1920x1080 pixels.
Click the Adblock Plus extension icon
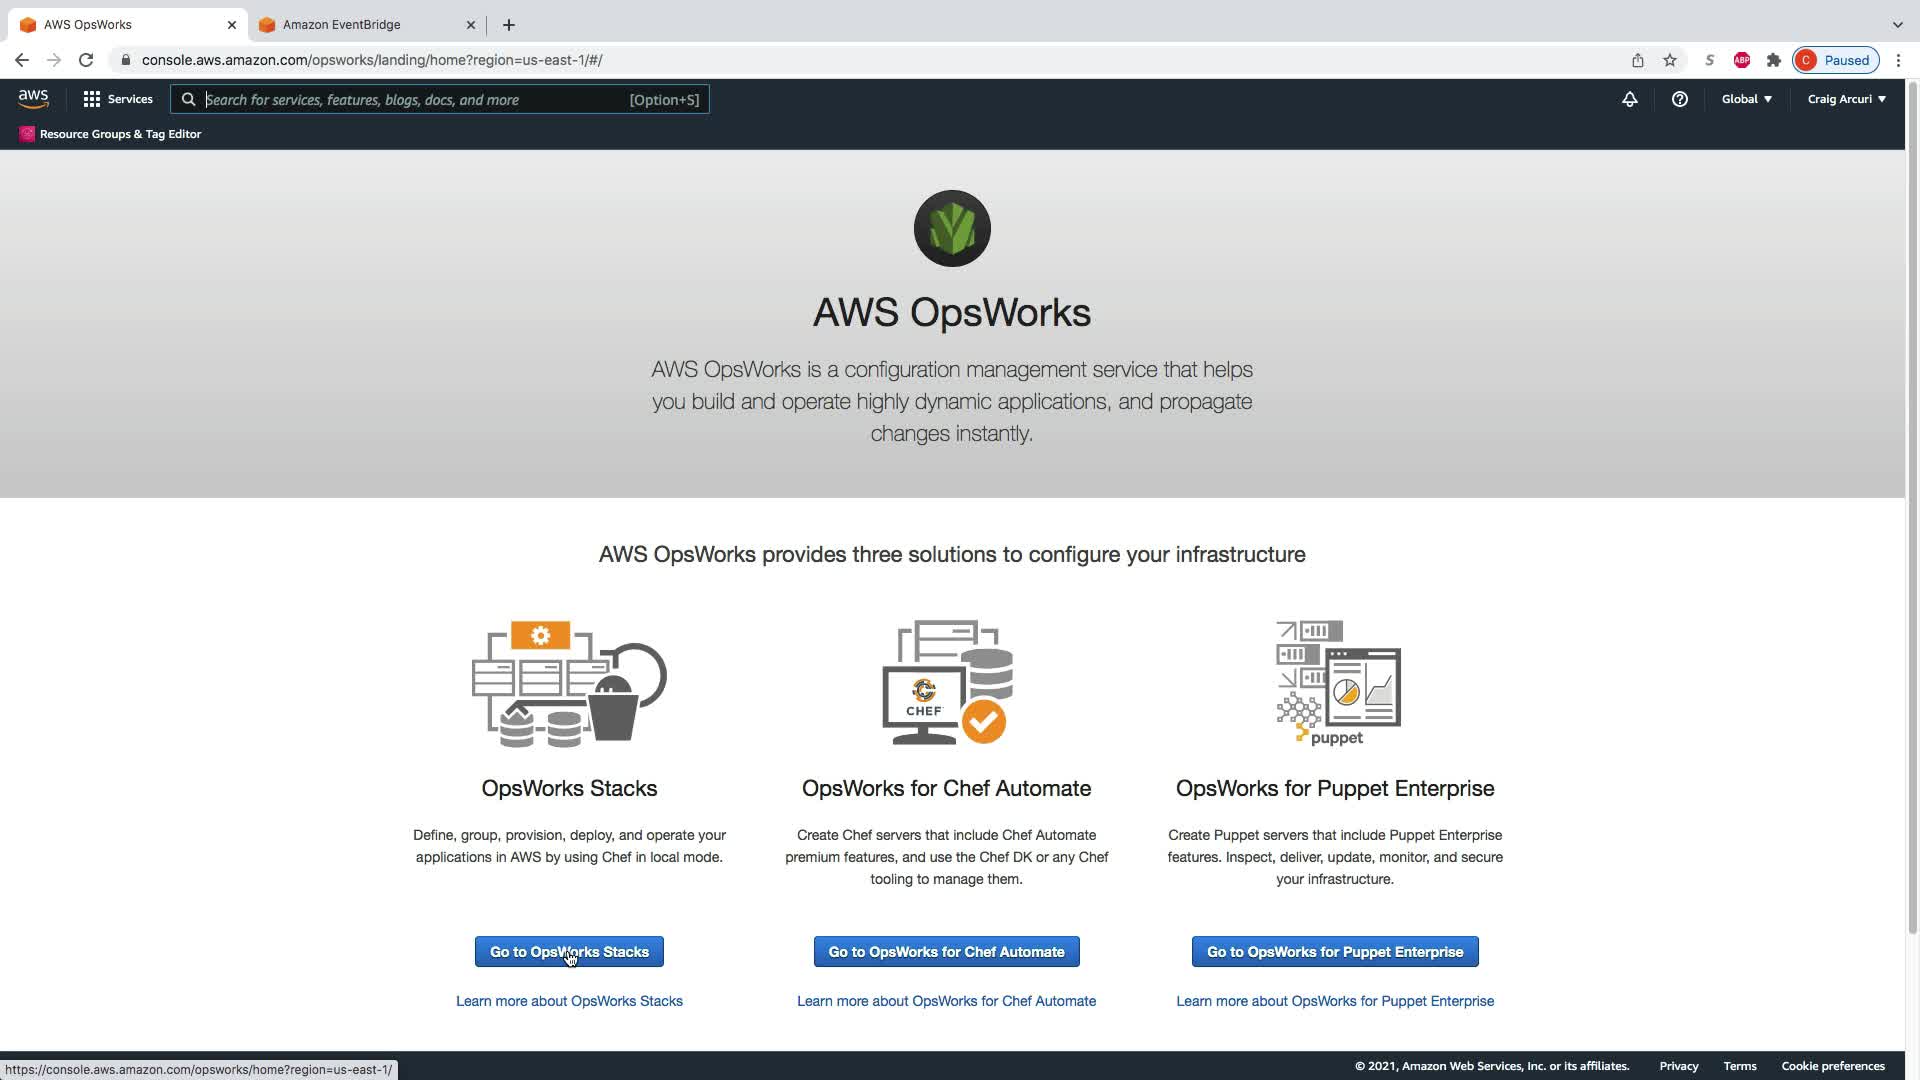click(1741, 60)
